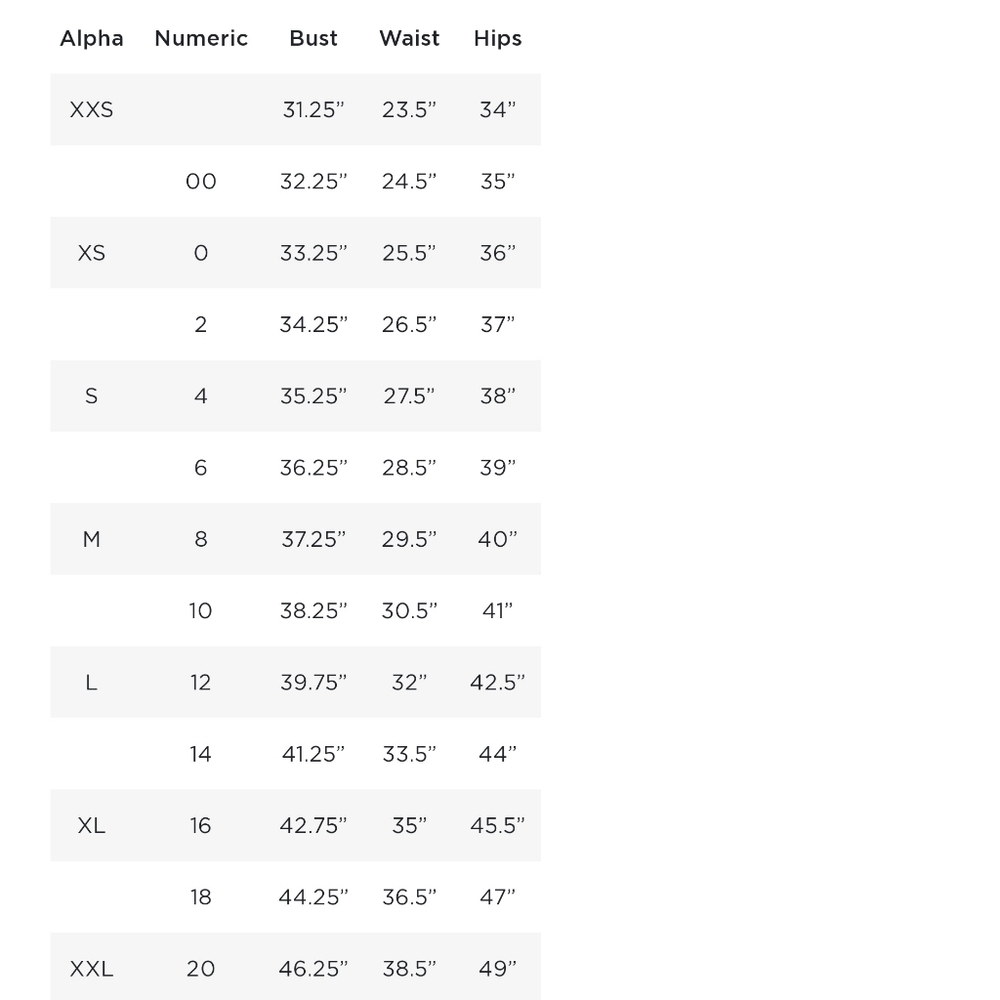1000x1000 pixels.
Task: Click the 36.5” waist measurement
Action: coord(409,897)
